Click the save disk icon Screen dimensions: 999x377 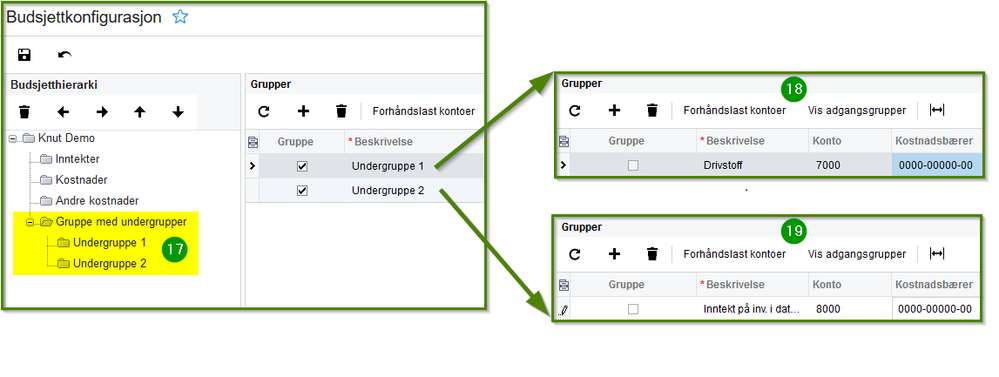25,55
